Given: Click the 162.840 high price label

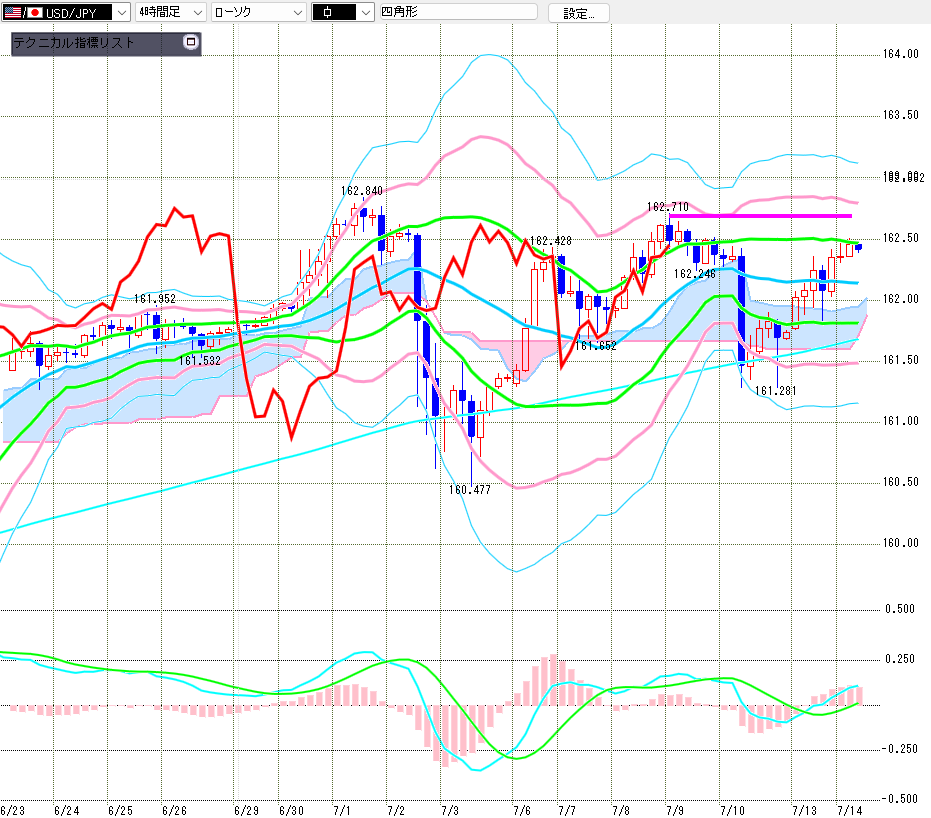Looking at the screenshot, I should 362,191.
